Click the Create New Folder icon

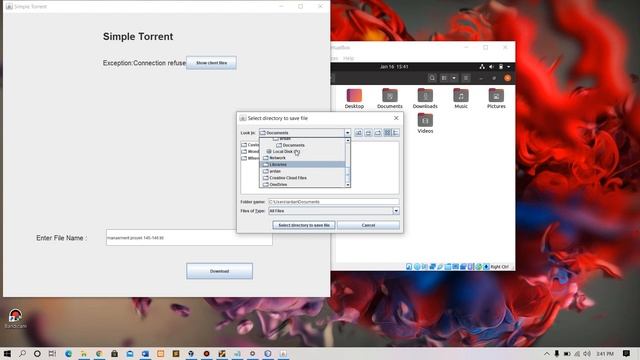(378, 133)
